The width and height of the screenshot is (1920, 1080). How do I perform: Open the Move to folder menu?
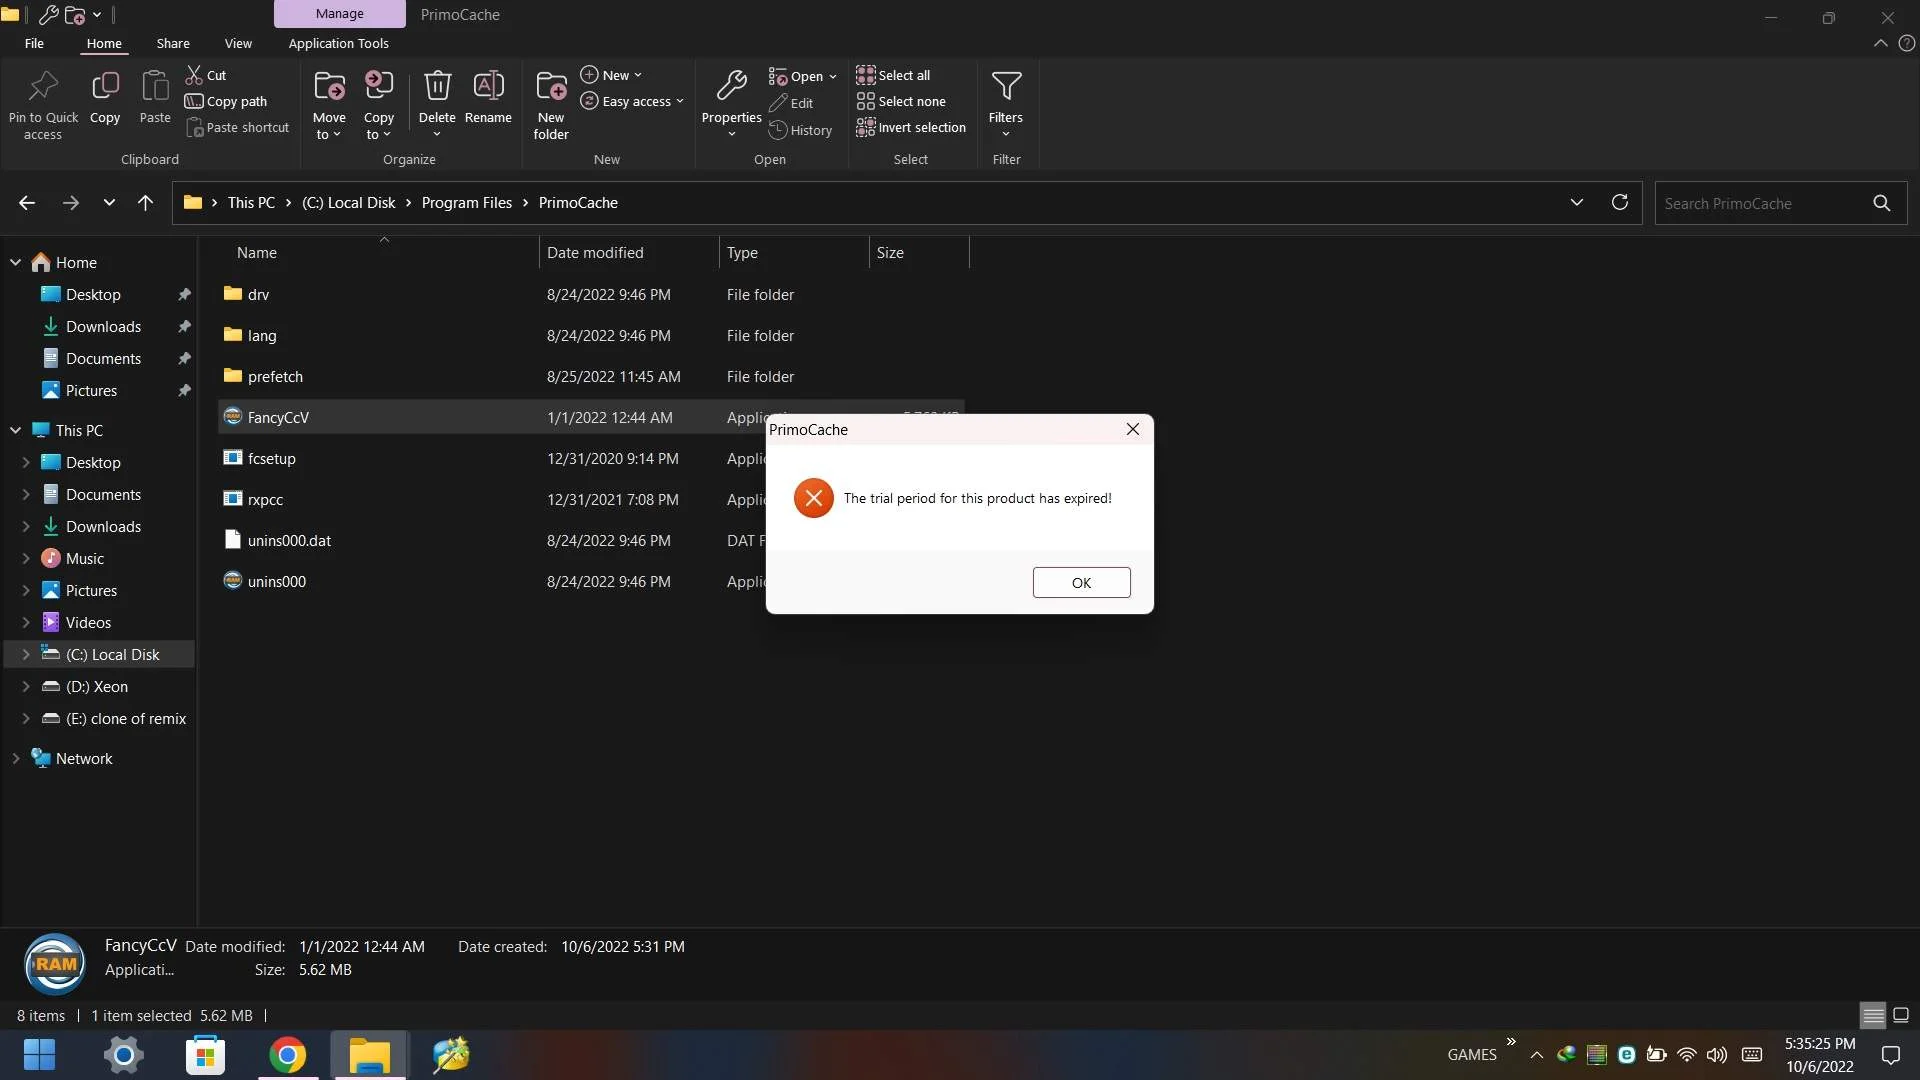(329, 105)
